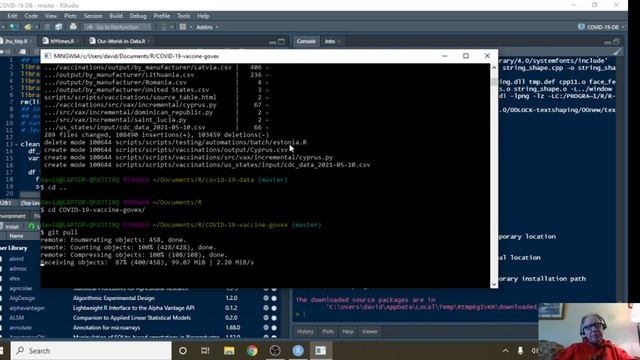Image resolution: width=640 pixels, height=360 pixels.
Task: Open the alphavantager package link
Action: coord(27,308)
